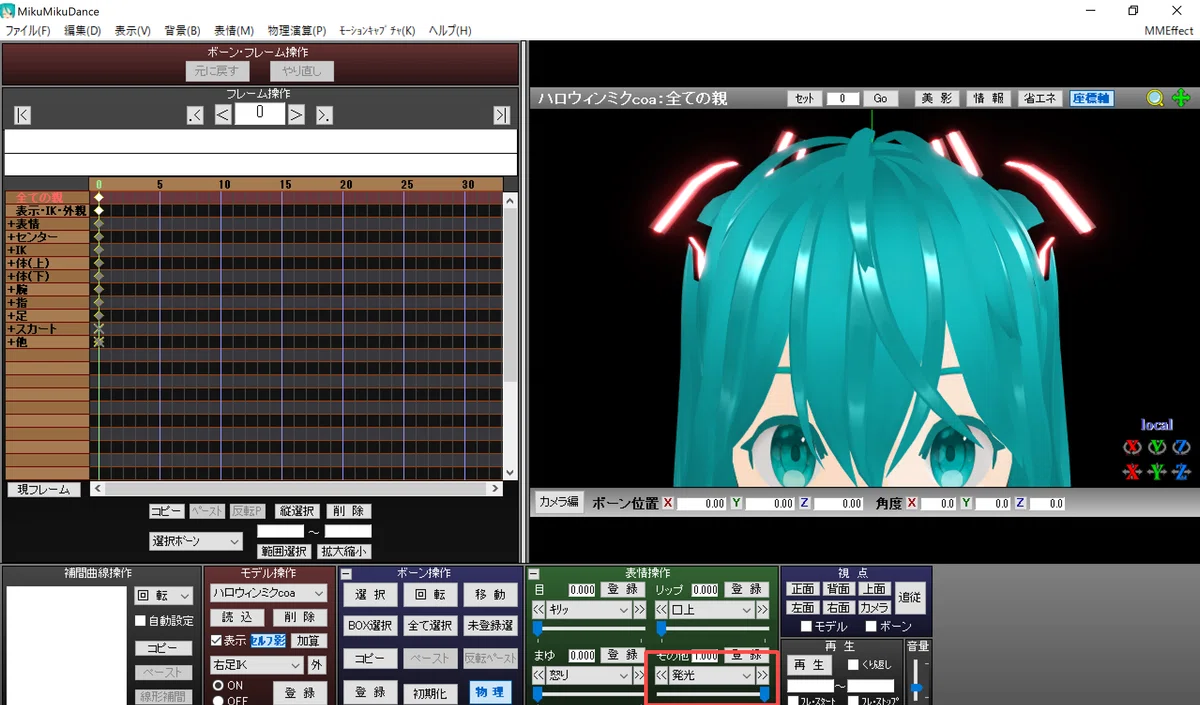Viewport: 1200px width, 705px height.
Task: Click the カメラ編 camera mode button
Action: coord(559,502)
